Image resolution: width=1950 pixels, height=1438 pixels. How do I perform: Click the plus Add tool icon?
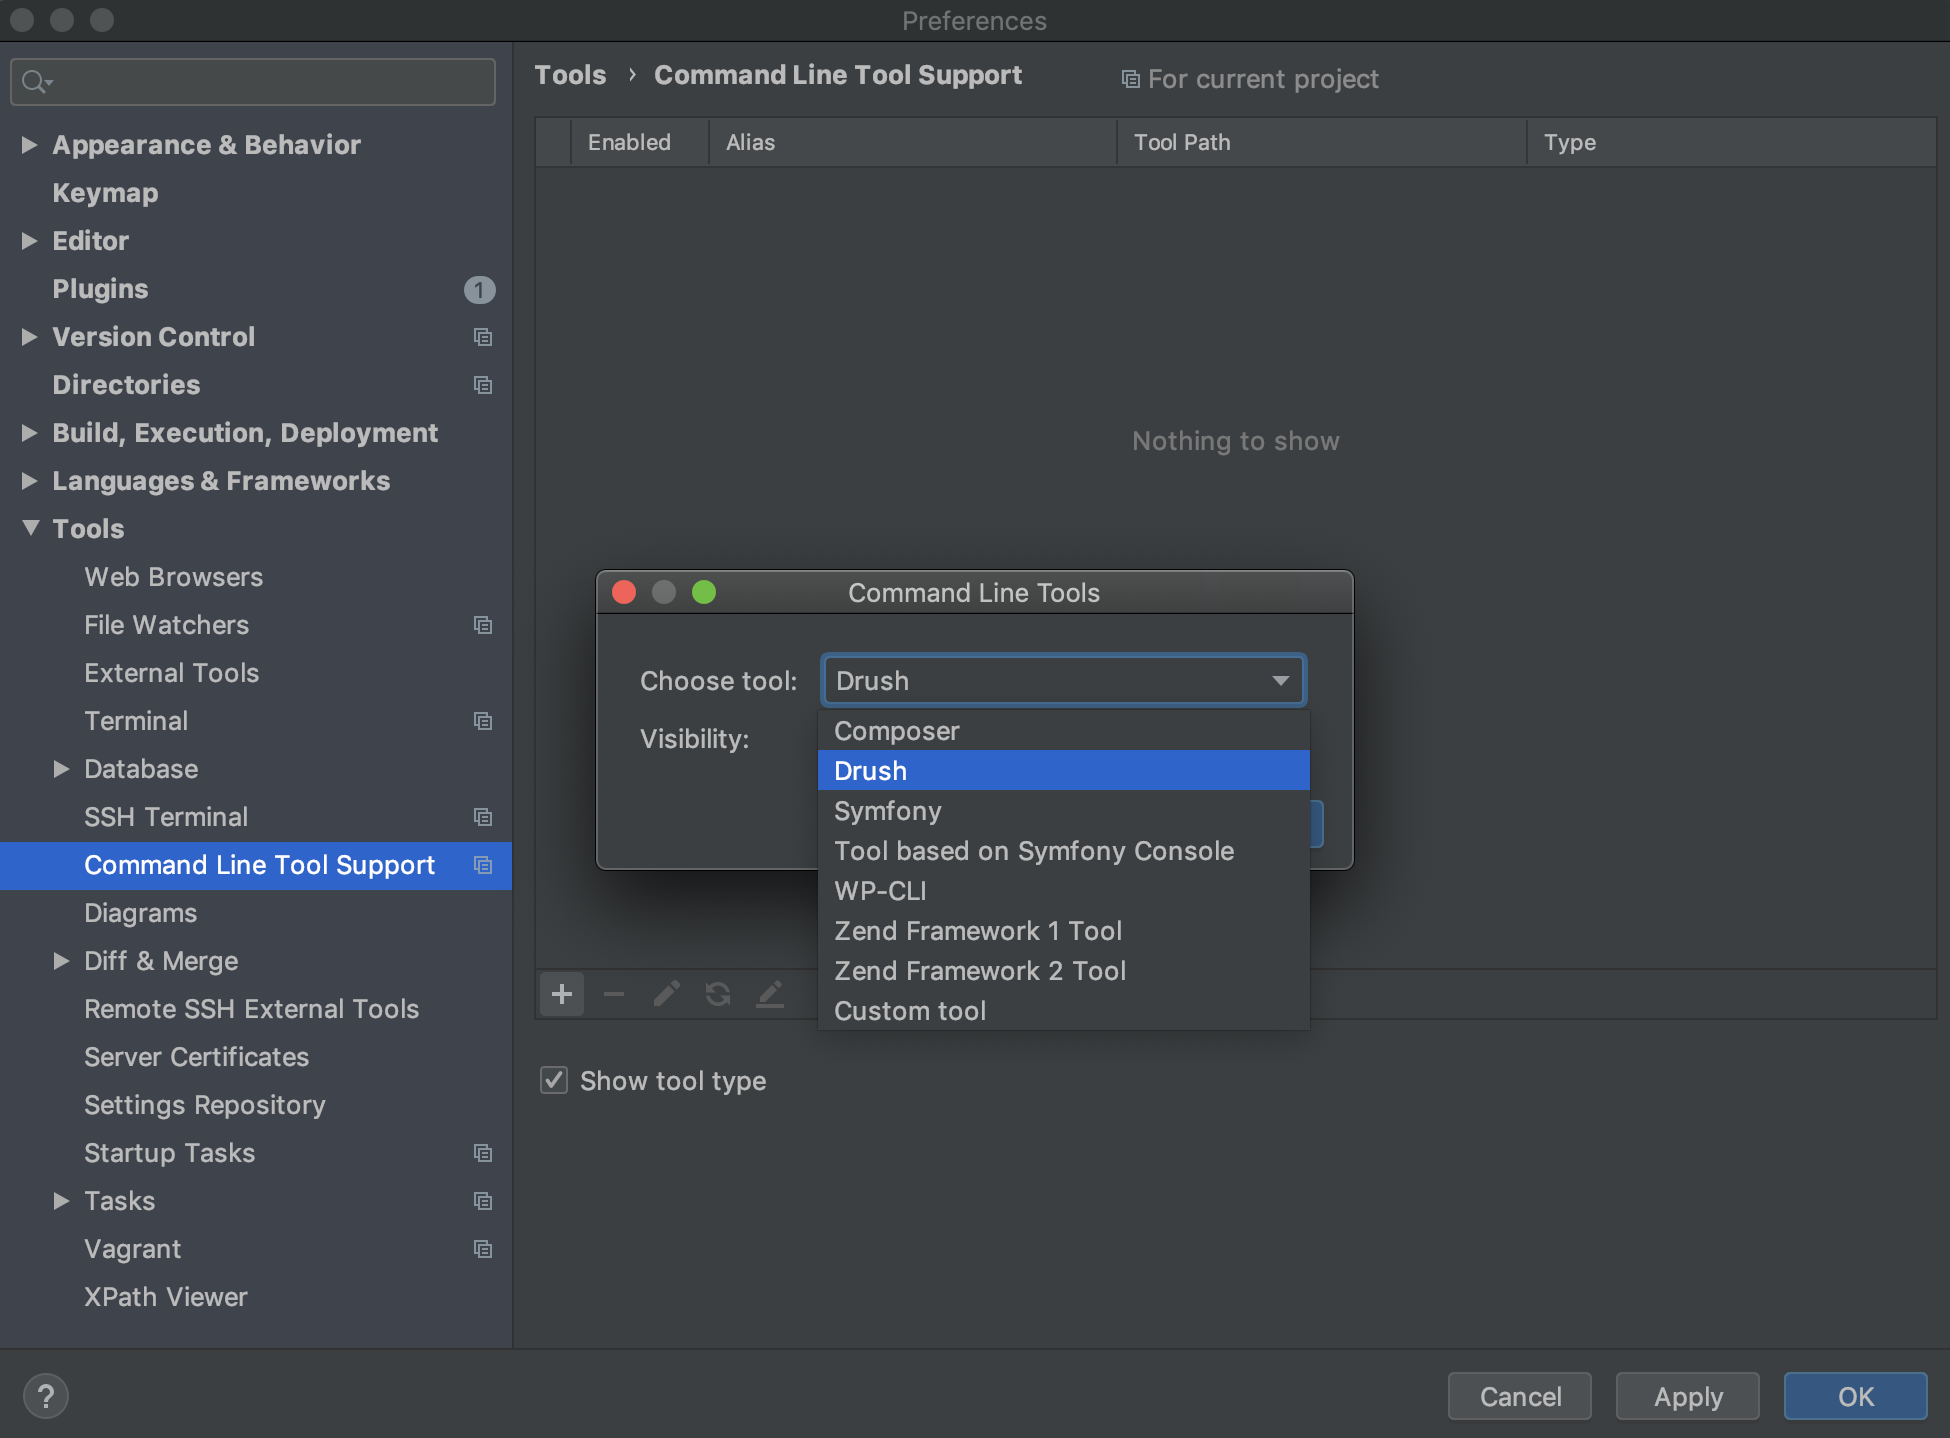point(562,994)
